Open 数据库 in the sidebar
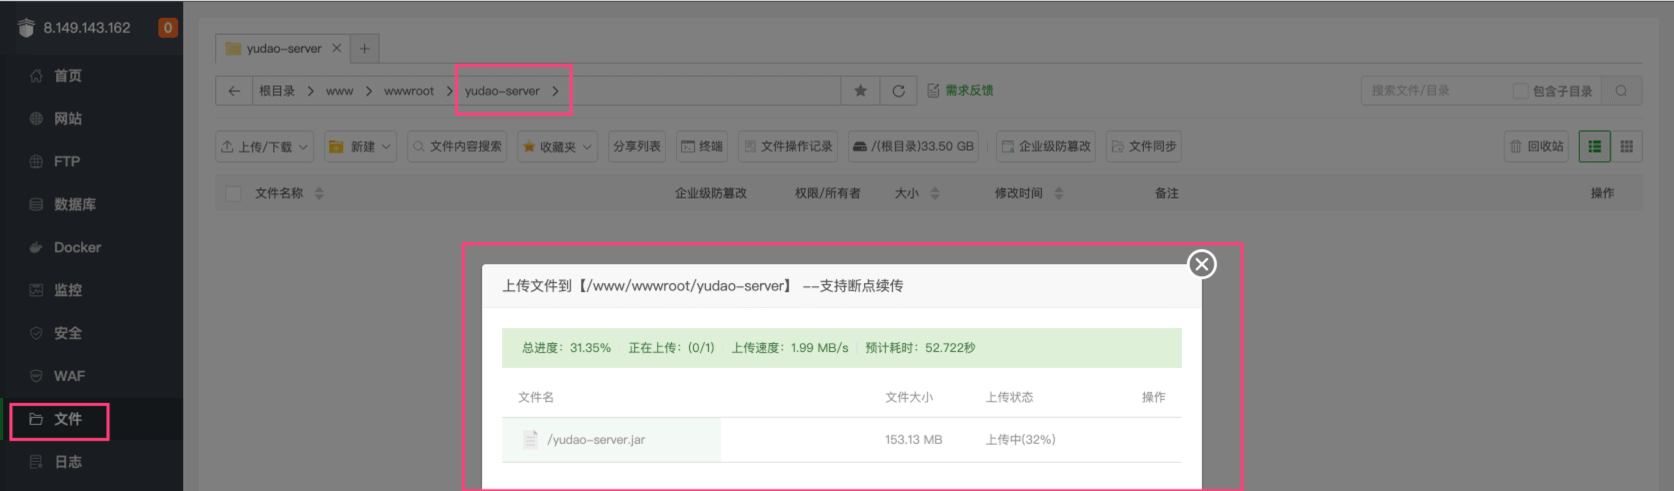This screenshot has height=491, width=1674. click(x=74, y=204)
